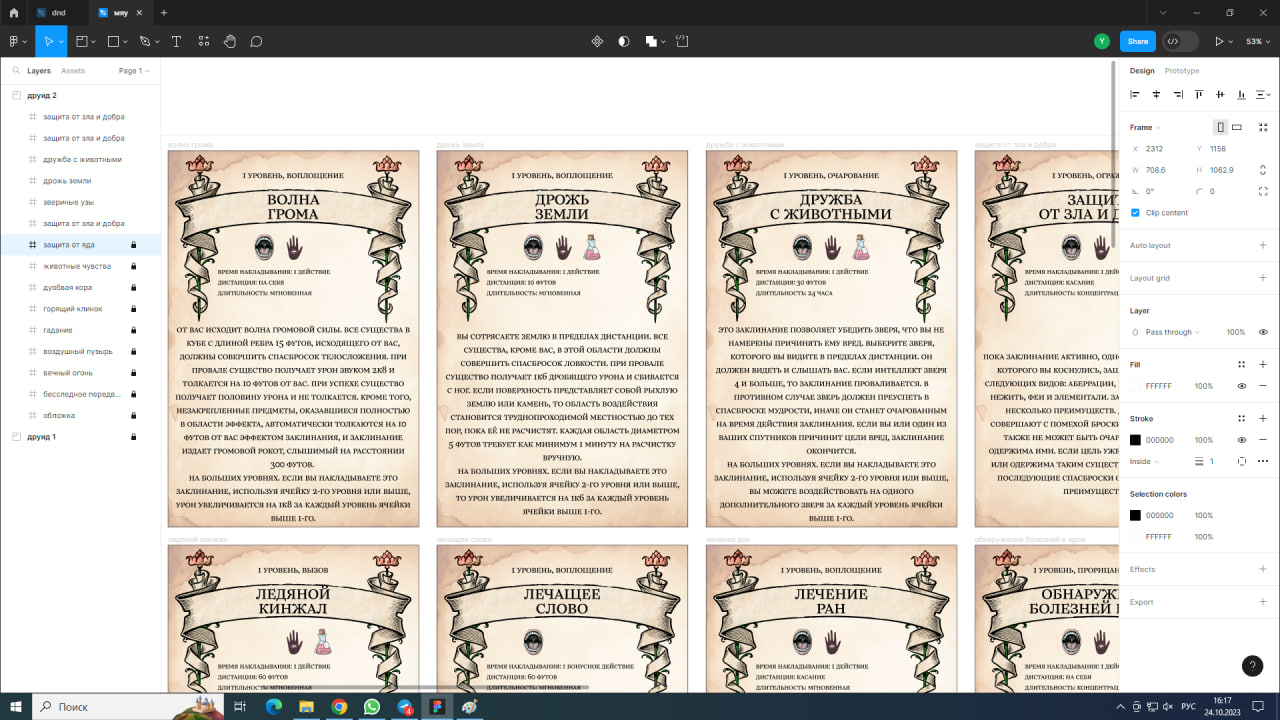1280x720 pixels.
Task: Unlock the горящий клинок layer
Action: (133, 309)
